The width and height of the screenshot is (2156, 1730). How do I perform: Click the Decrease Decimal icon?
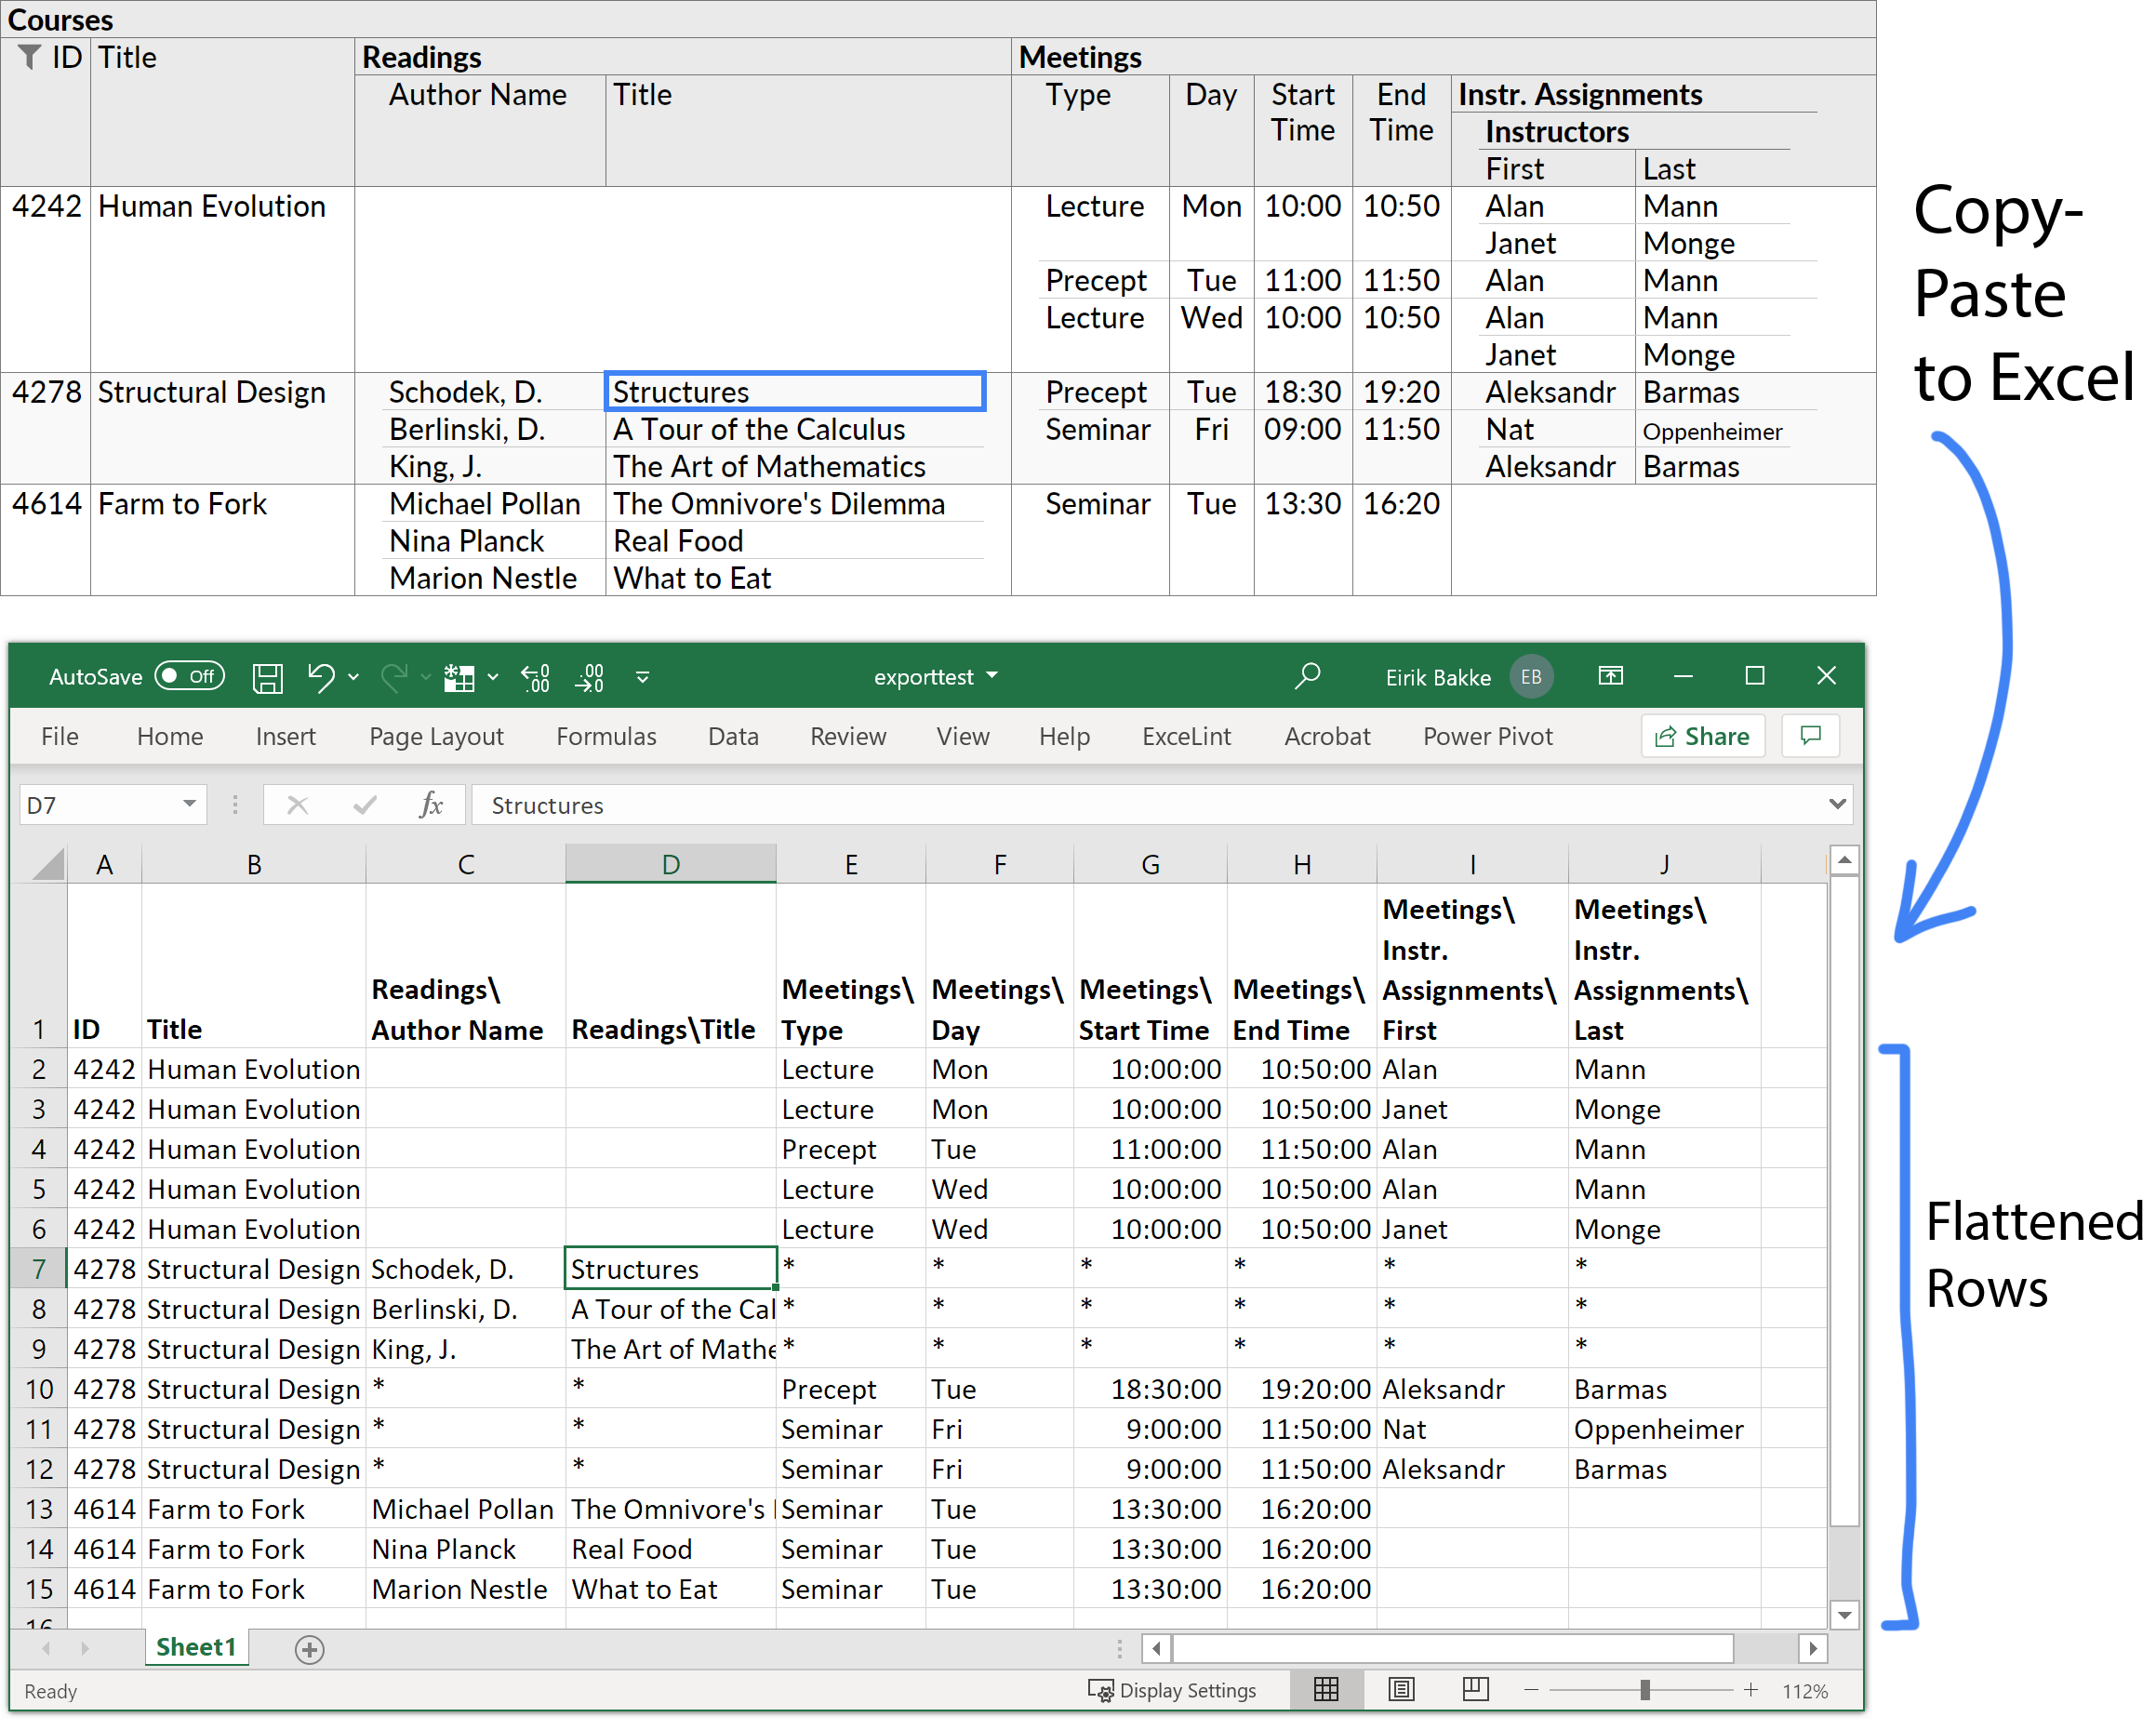coord(590,677)
